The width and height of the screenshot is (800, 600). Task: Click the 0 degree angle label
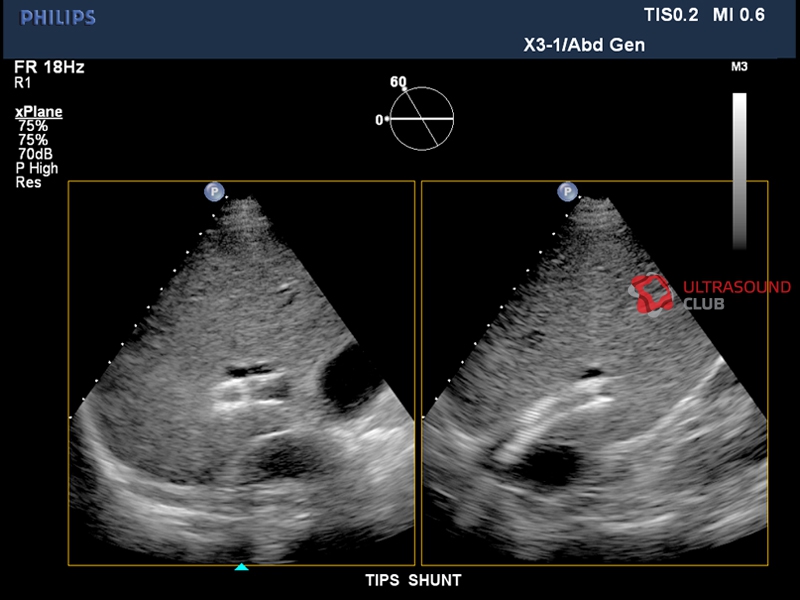click(x=379, y=120)
